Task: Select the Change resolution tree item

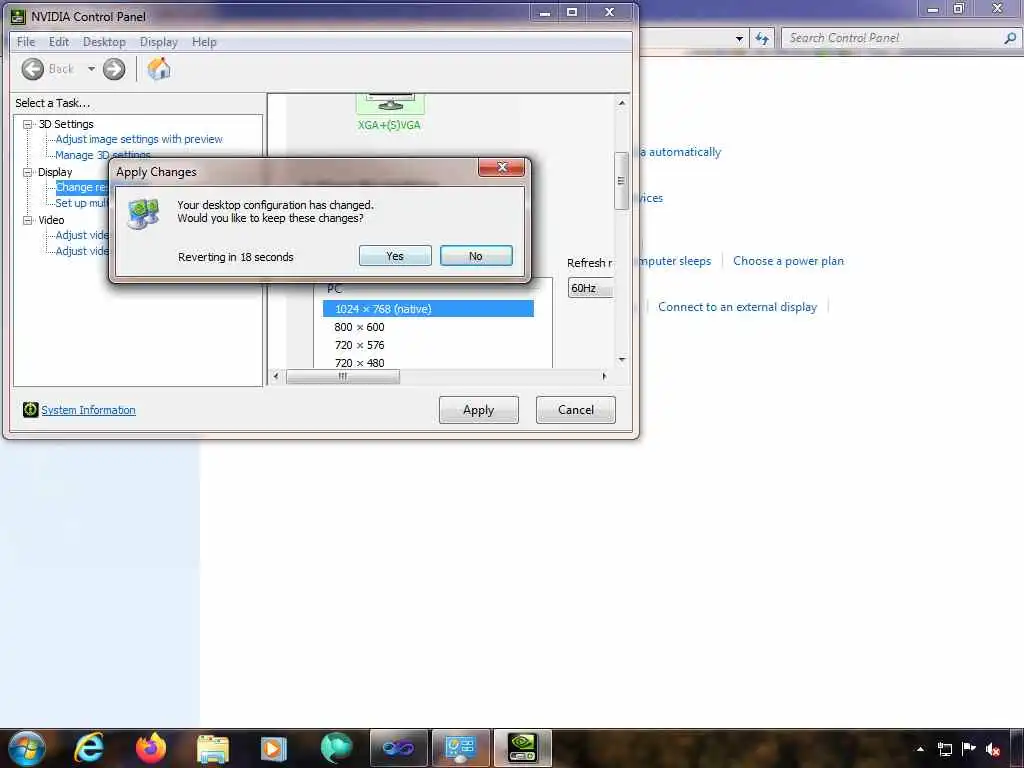Action: click(82, 187)
